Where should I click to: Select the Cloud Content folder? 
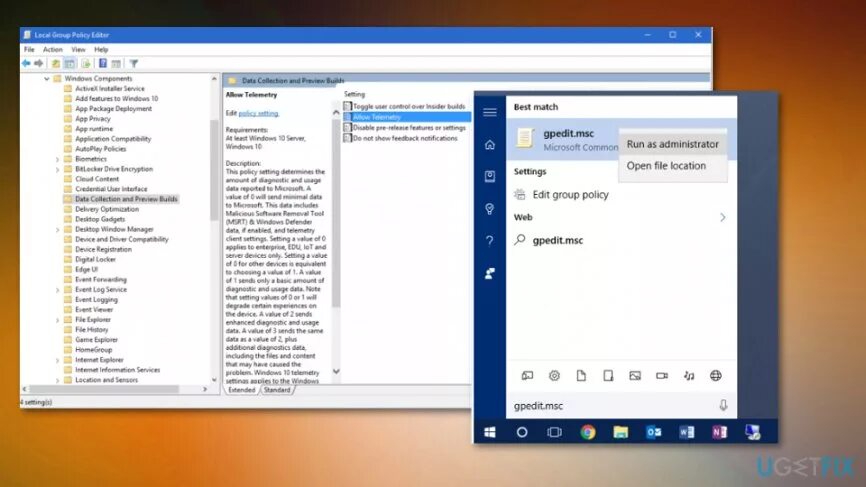(x=97, y=179)
